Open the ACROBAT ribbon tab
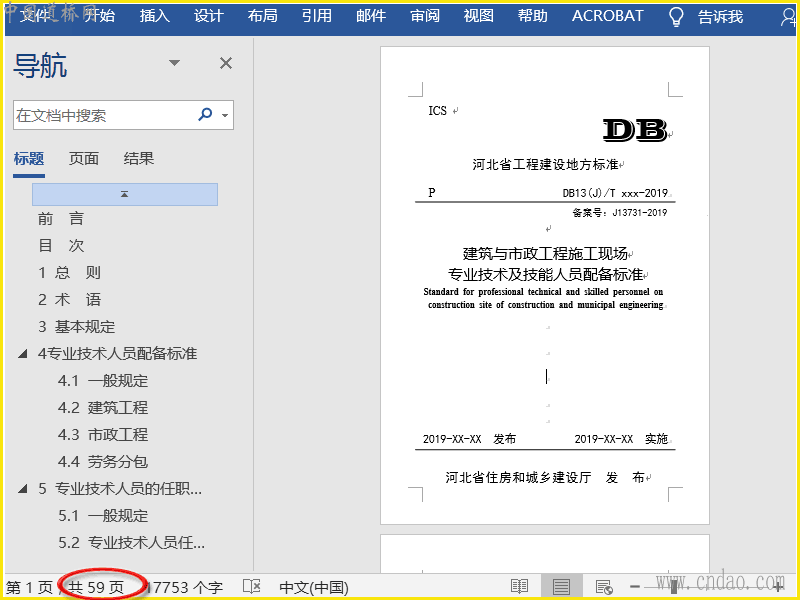 tap(608, 16)
